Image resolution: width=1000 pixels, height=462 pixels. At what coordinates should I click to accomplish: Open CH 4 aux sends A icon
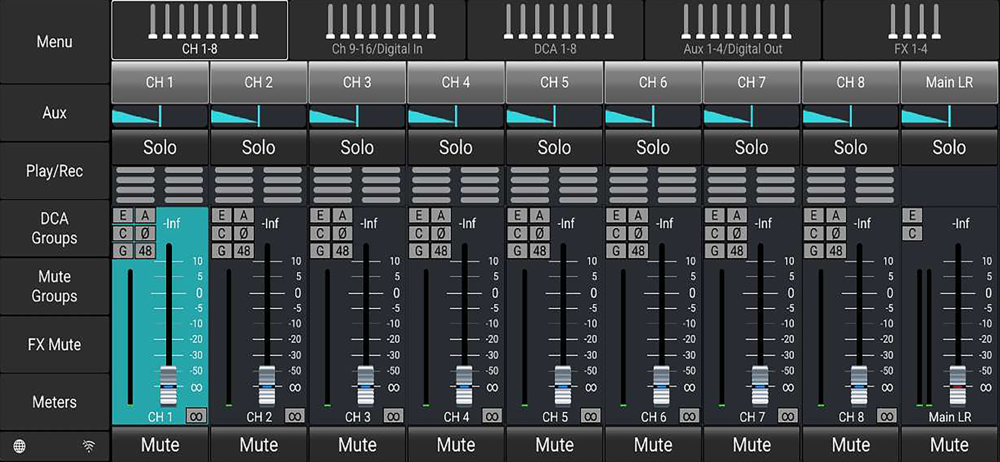tap(441, 216)
